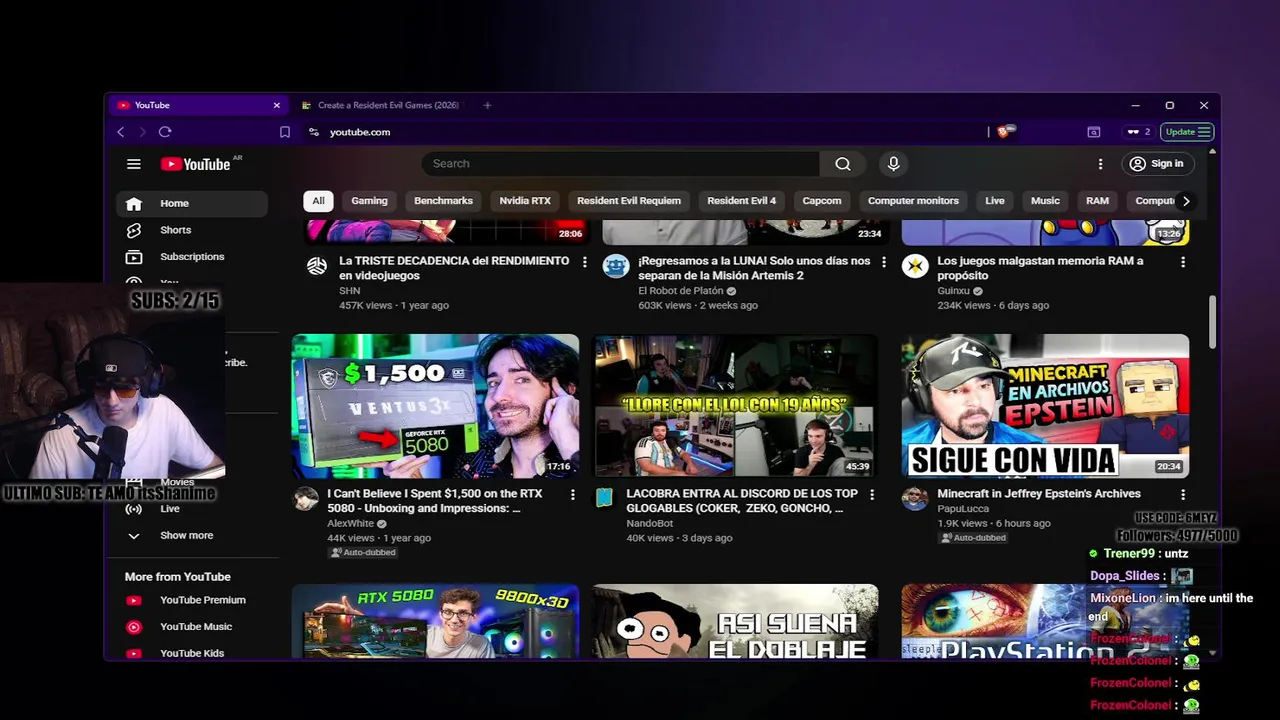Switch to Create a Resident Evil Games tab
Screen dimensions: 1280x720
tap(385, 105)
